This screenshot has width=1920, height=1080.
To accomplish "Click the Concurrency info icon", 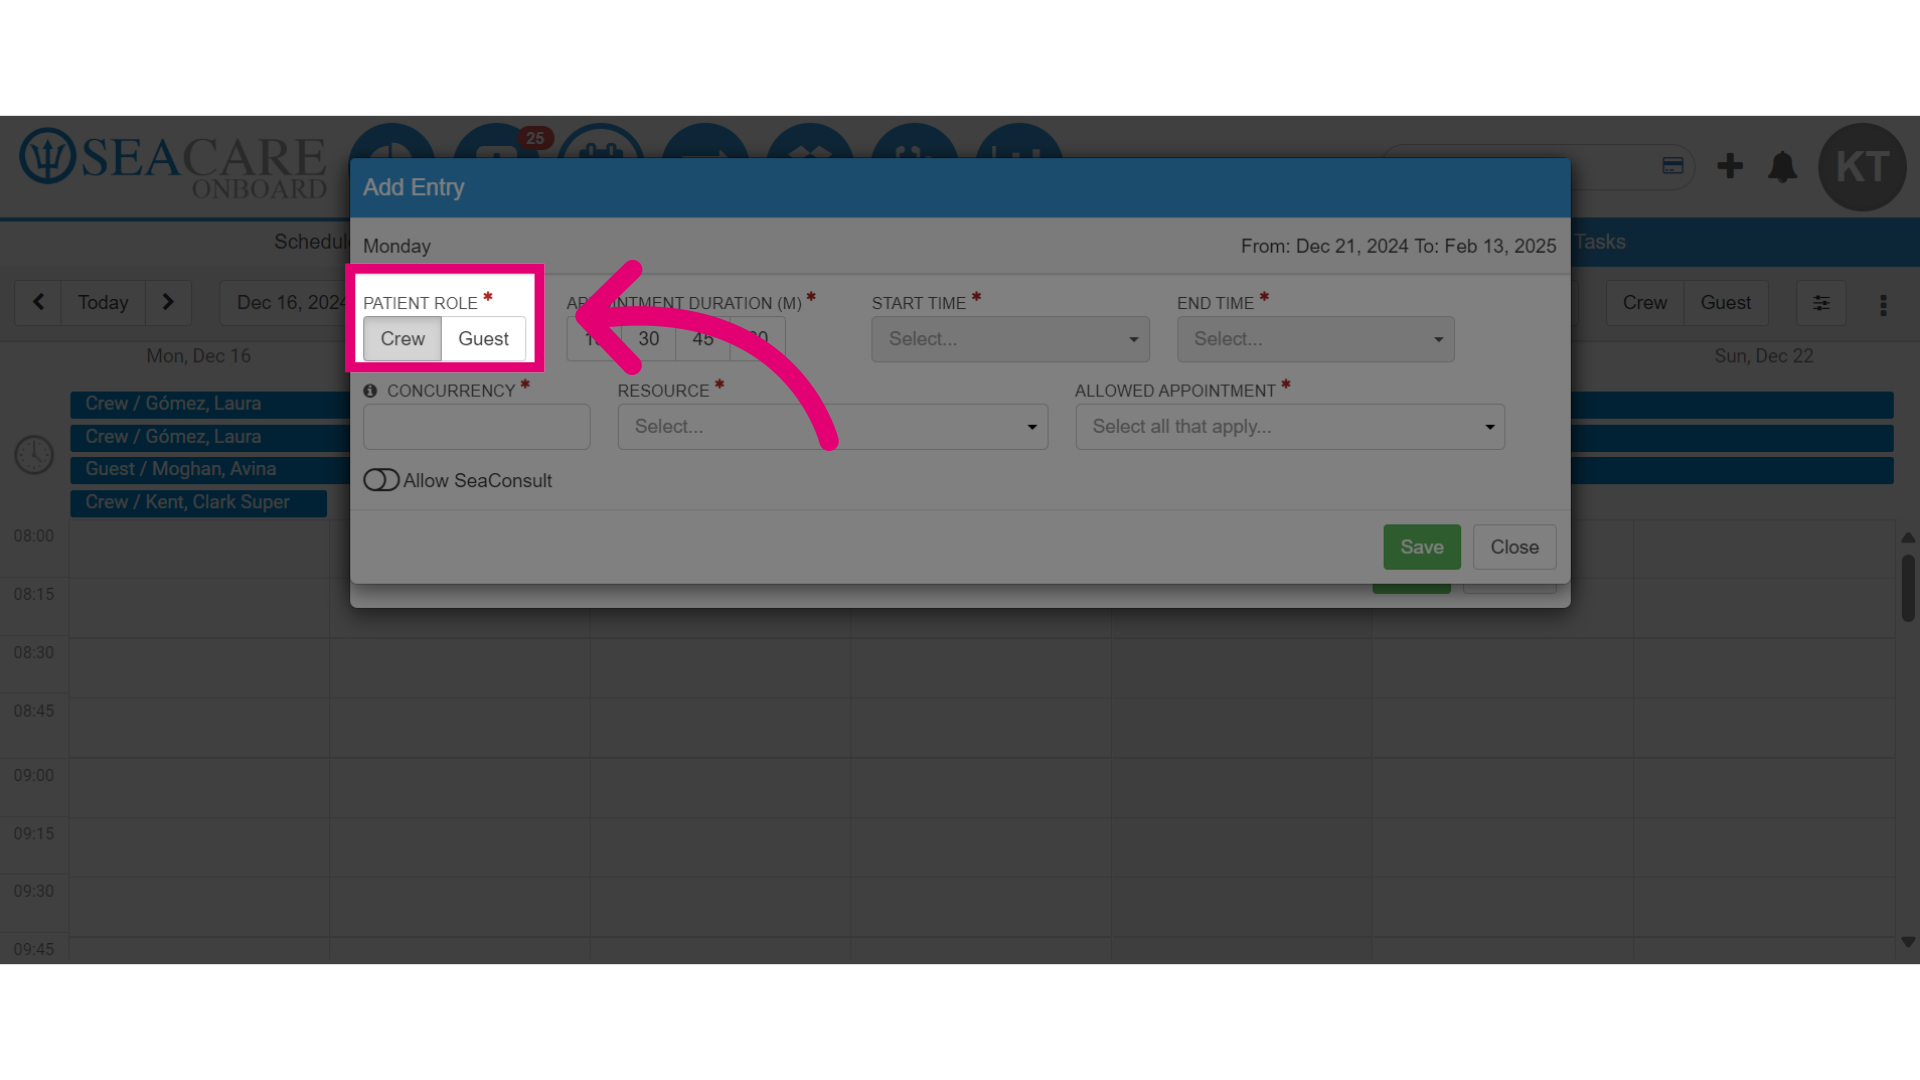I will [x=370, y=391].
